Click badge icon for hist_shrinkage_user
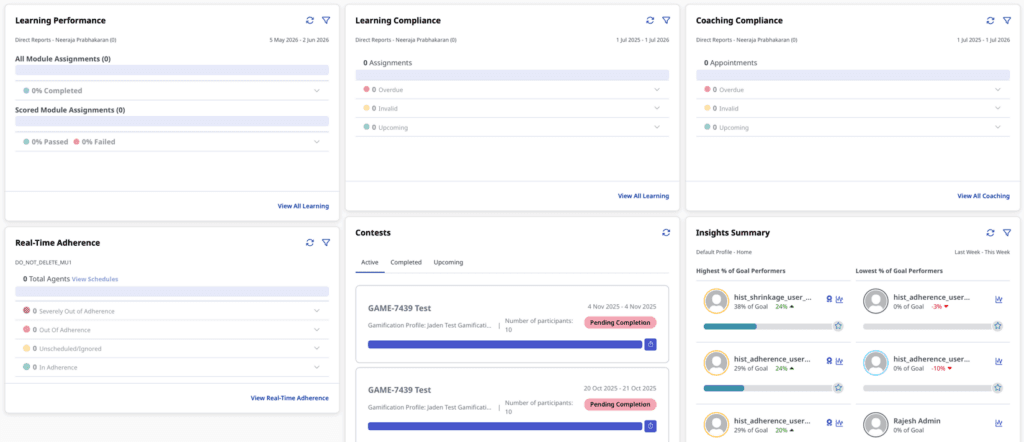The image size is (1024, 442). coord(829,300)
